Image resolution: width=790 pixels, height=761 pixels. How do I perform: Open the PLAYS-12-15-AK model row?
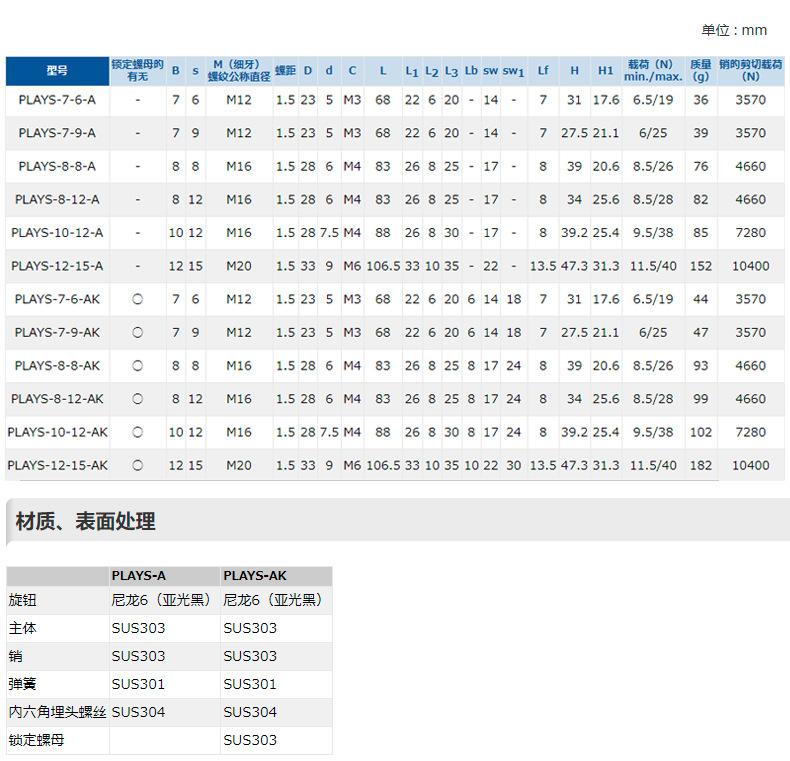click(57, 465)
